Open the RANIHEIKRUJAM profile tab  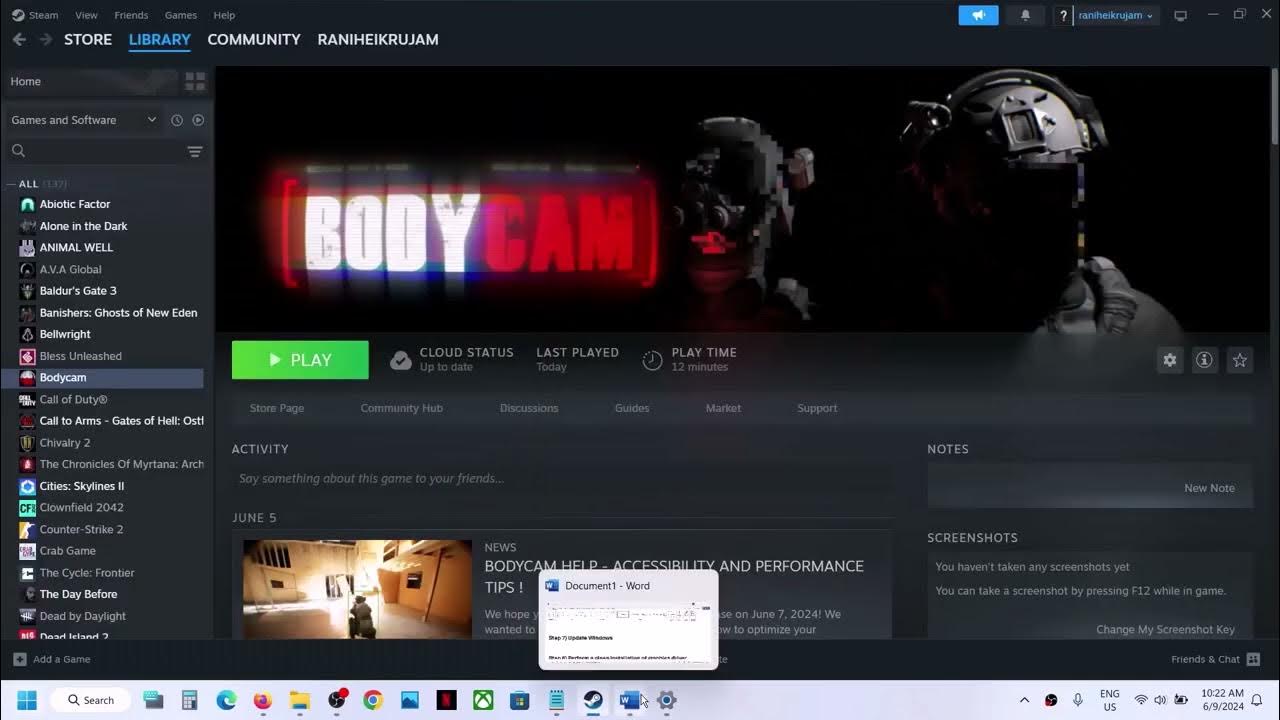point(378,39)
